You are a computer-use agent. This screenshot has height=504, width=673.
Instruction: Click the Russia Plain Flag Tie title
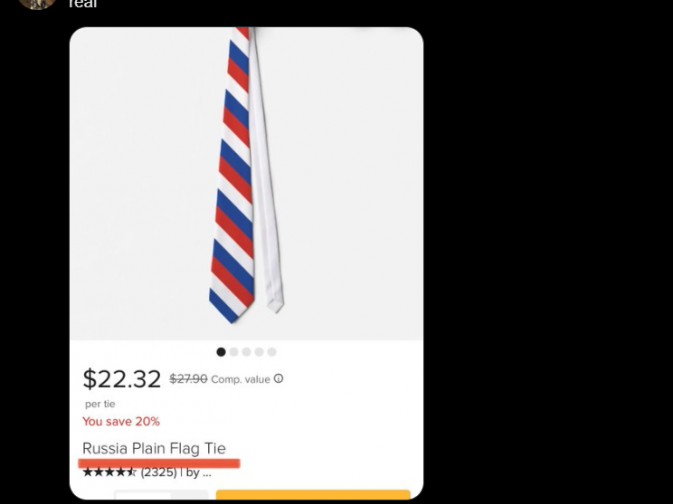click(x=154, y=448)
